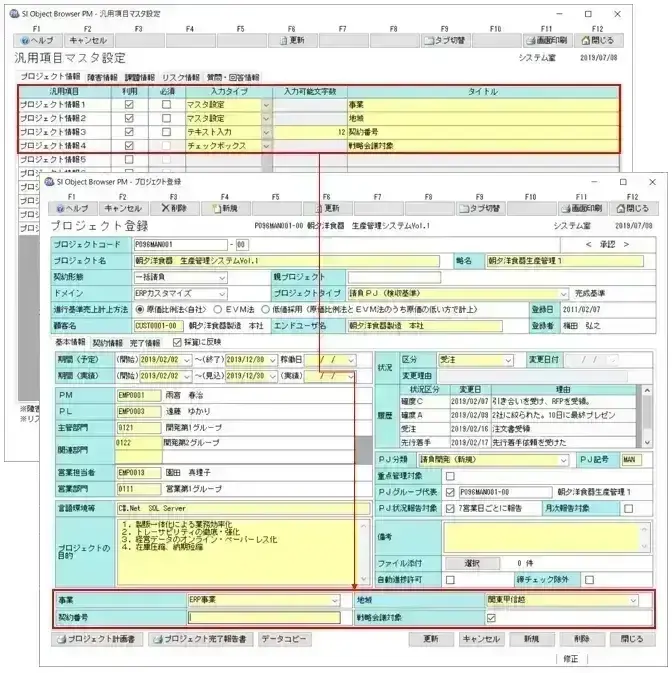This screenshot has width=672, height=673.
Task: Toggle 利用 checkbox for プロジェクト情報1
Action: pos(129,104)
